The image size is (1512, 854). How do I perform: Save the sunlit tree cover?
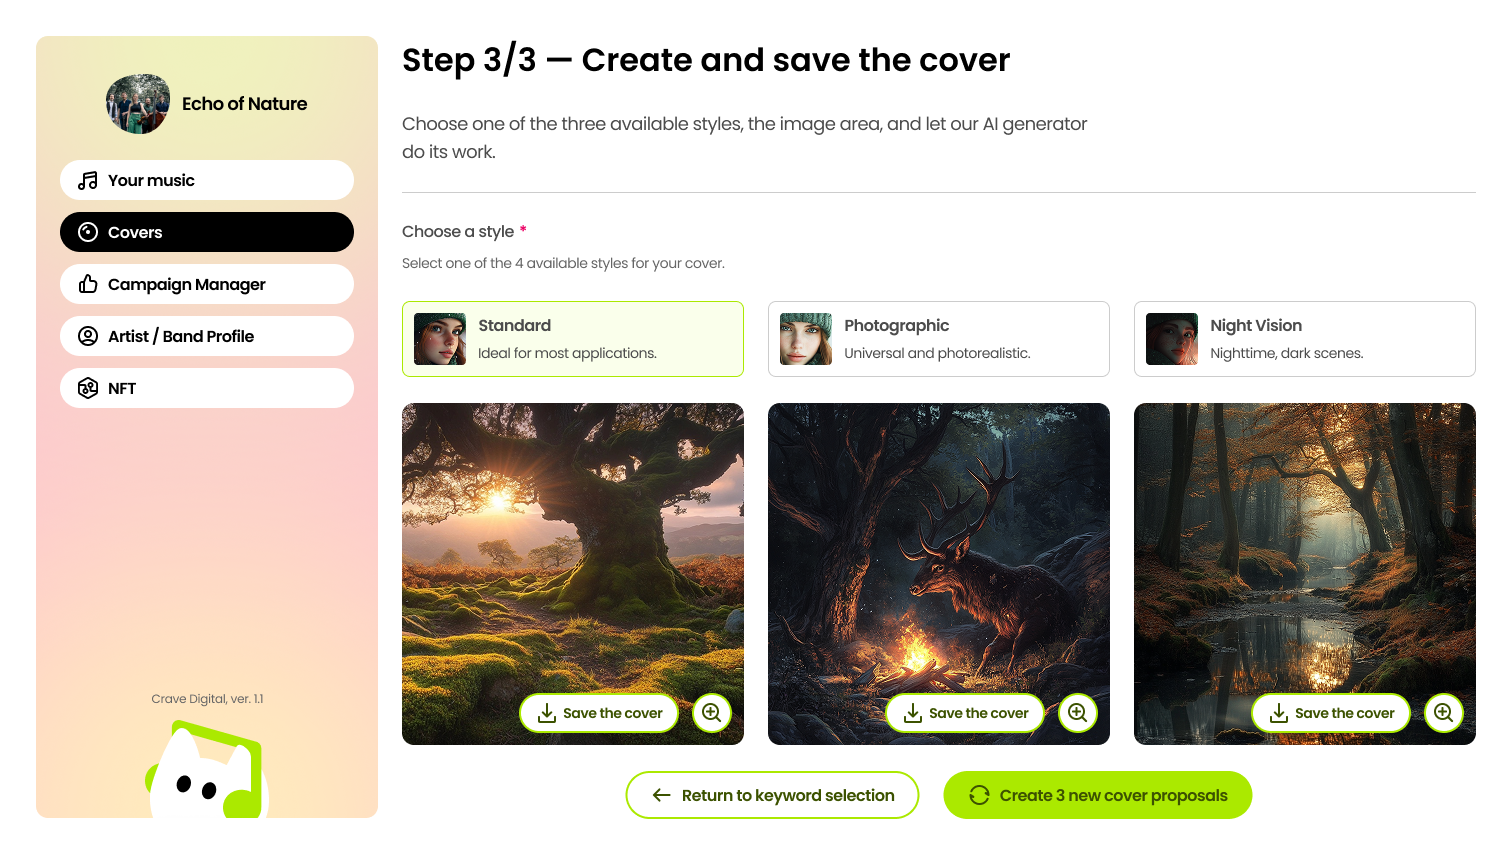(599, 713)
